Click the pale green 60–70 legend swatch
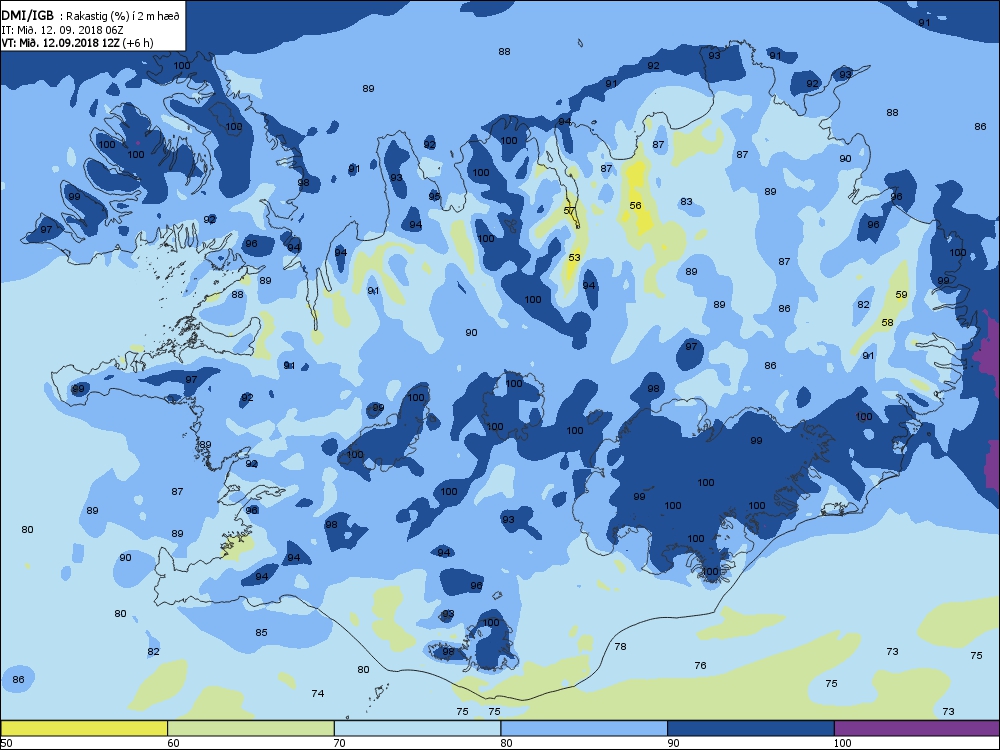 pos(251,728)
